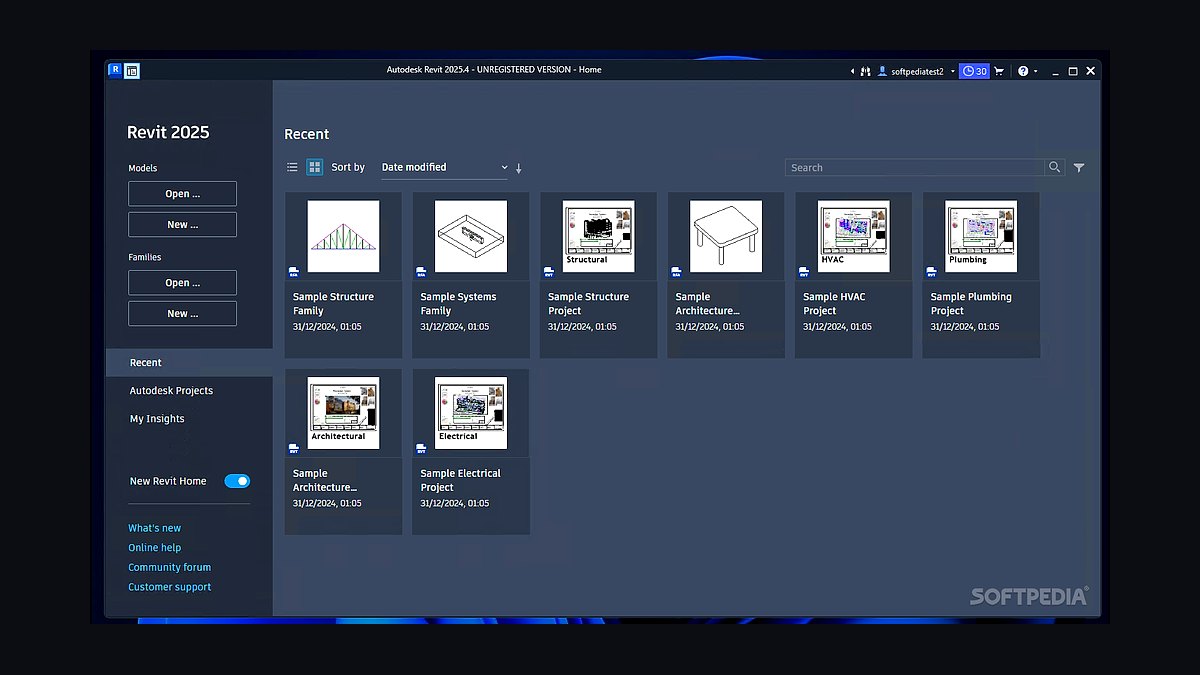The width and height of the screenshot is (1200, 675).
Task: Click New button under Families
Action: (x=182, y=314)
